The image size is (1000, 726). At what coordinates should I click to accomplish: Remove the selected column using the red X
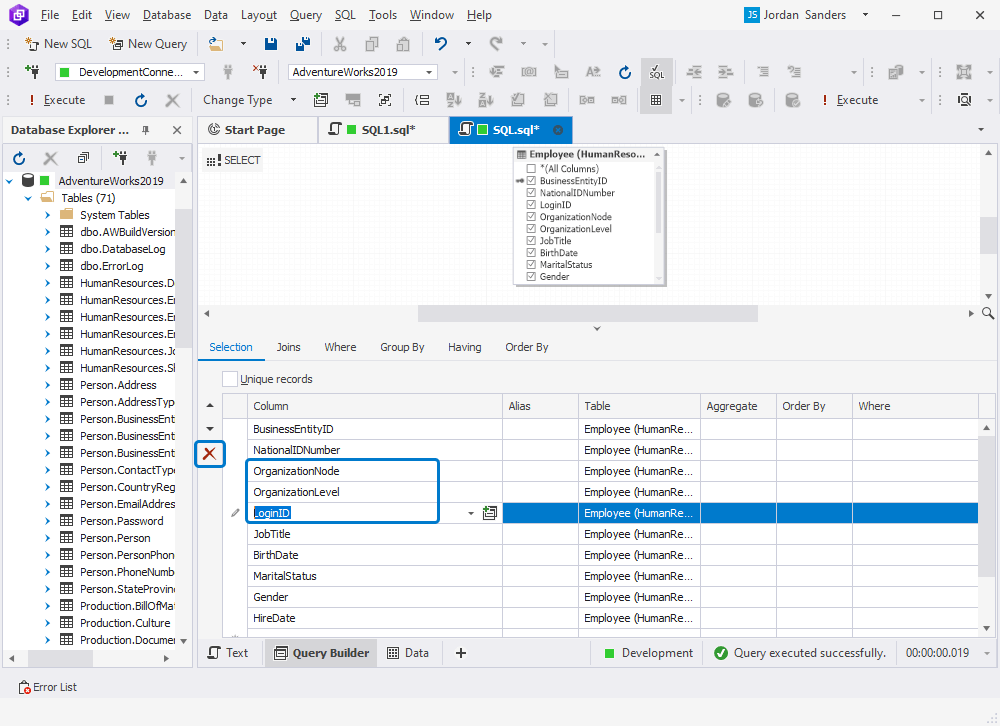tap(210, 453)
